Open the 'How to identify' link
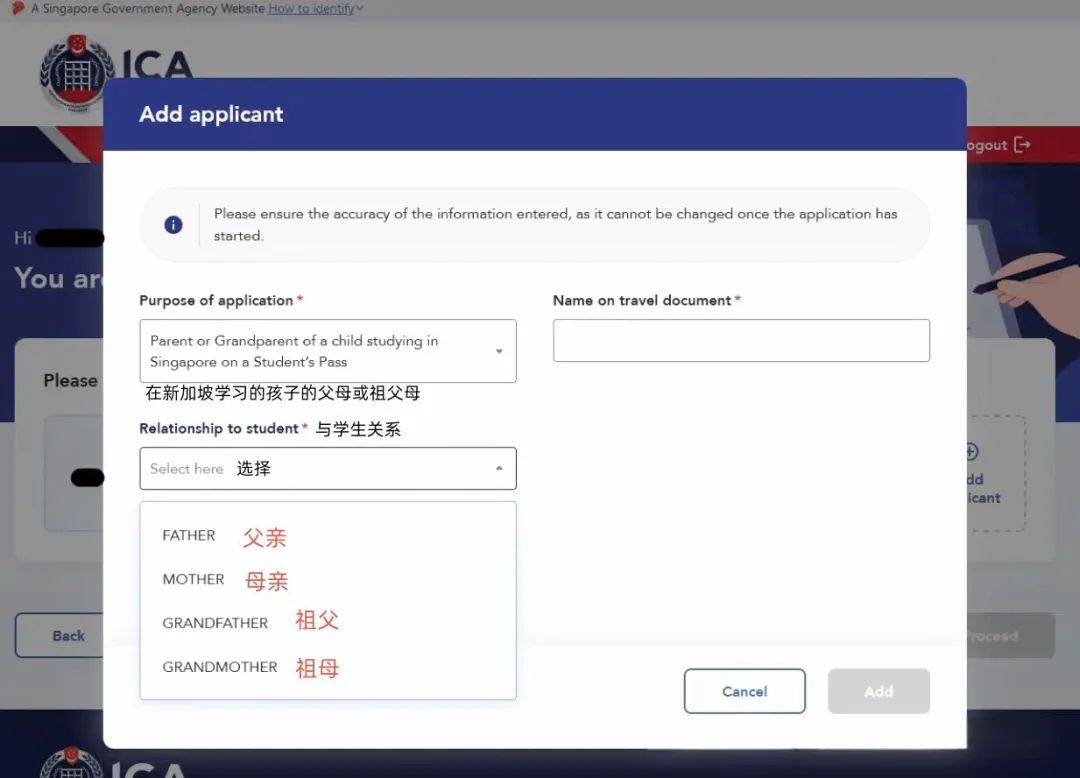1080x778 pixels. (311, 9)
